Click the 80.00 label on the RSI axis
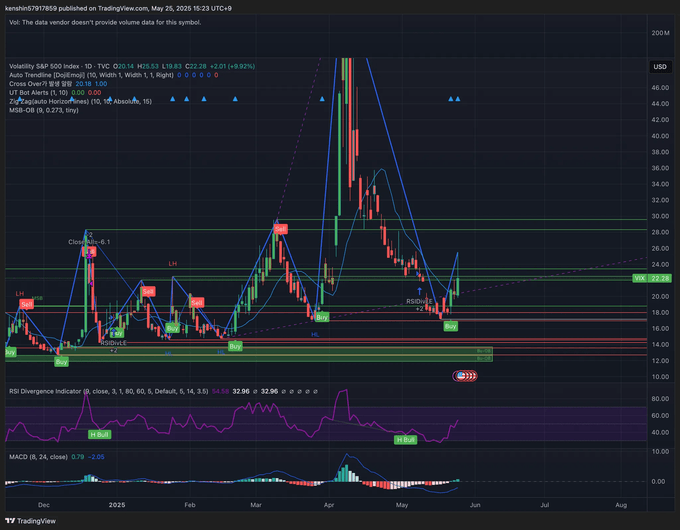This screenshot has height=530, width=680. pyautogui.click(x=660, y=399)
